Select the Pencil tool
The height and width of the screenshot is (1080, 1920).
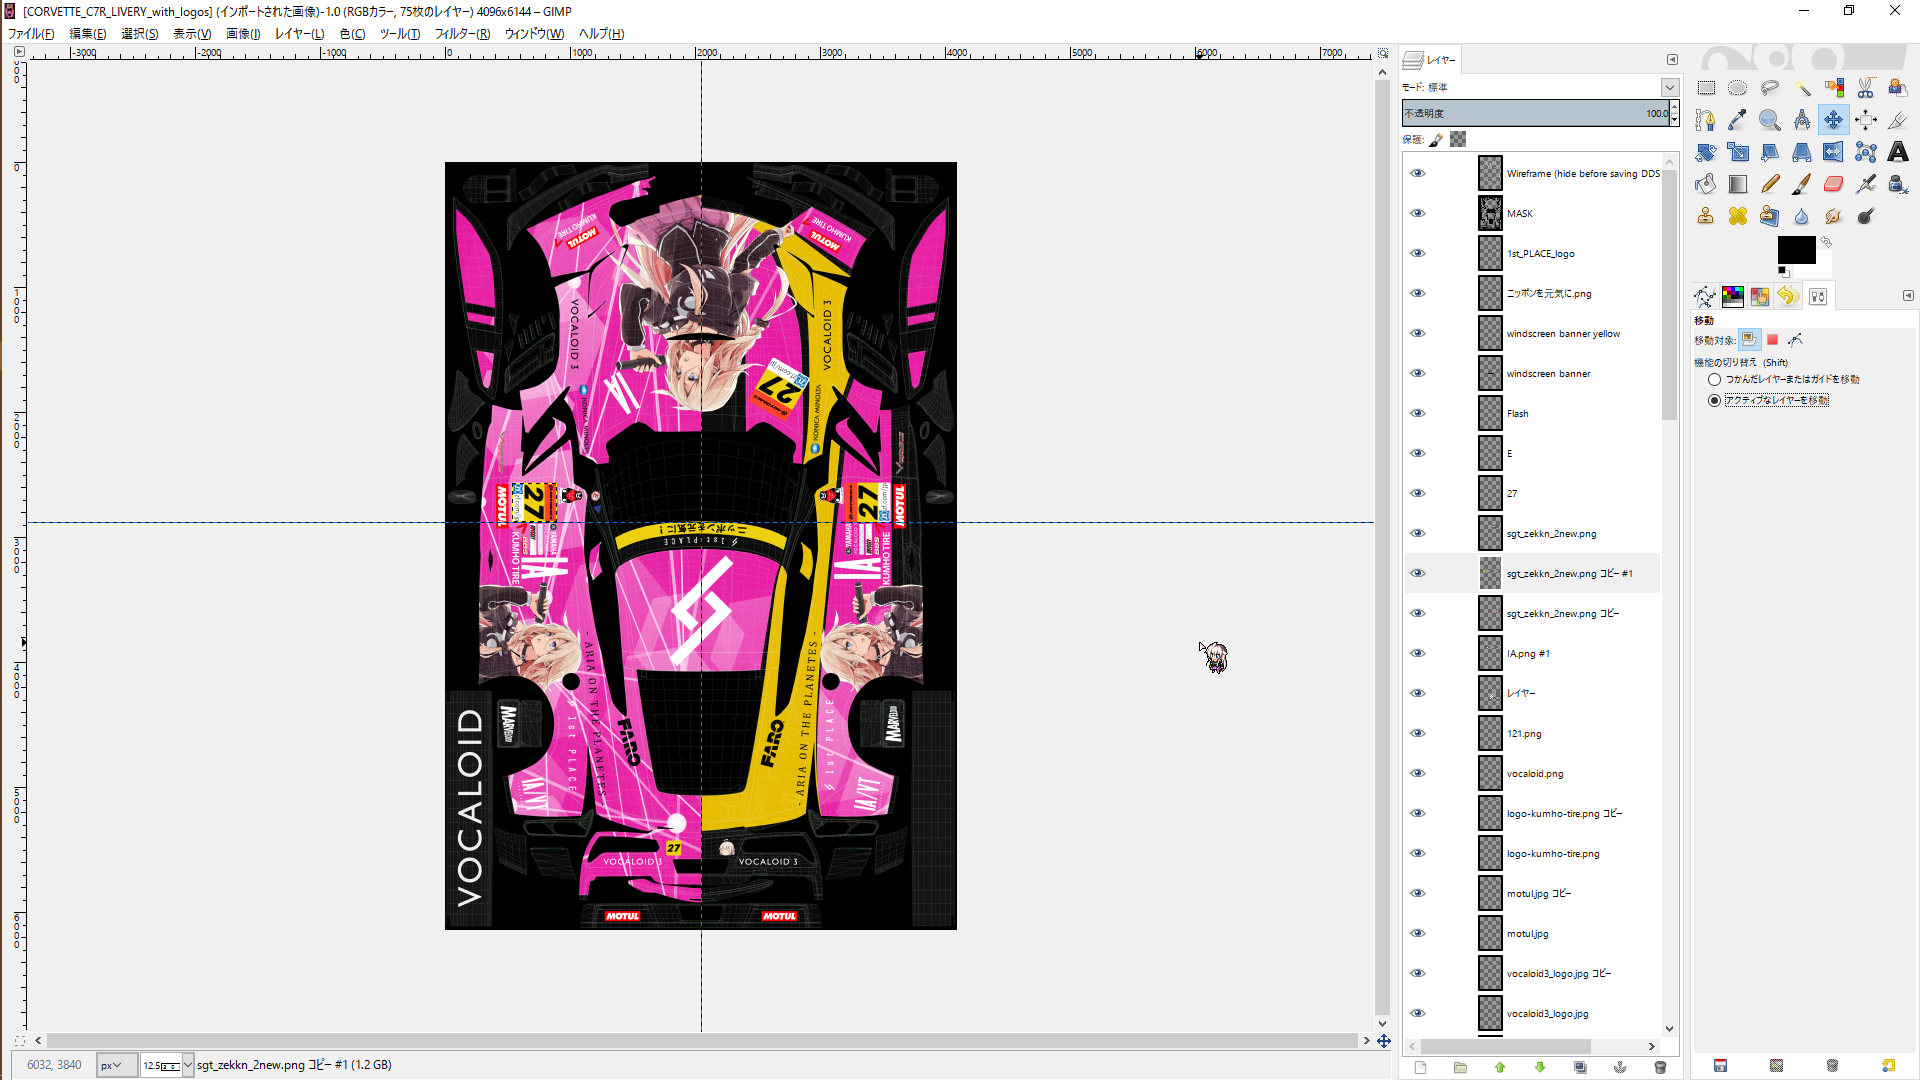tap(1770, 184)
